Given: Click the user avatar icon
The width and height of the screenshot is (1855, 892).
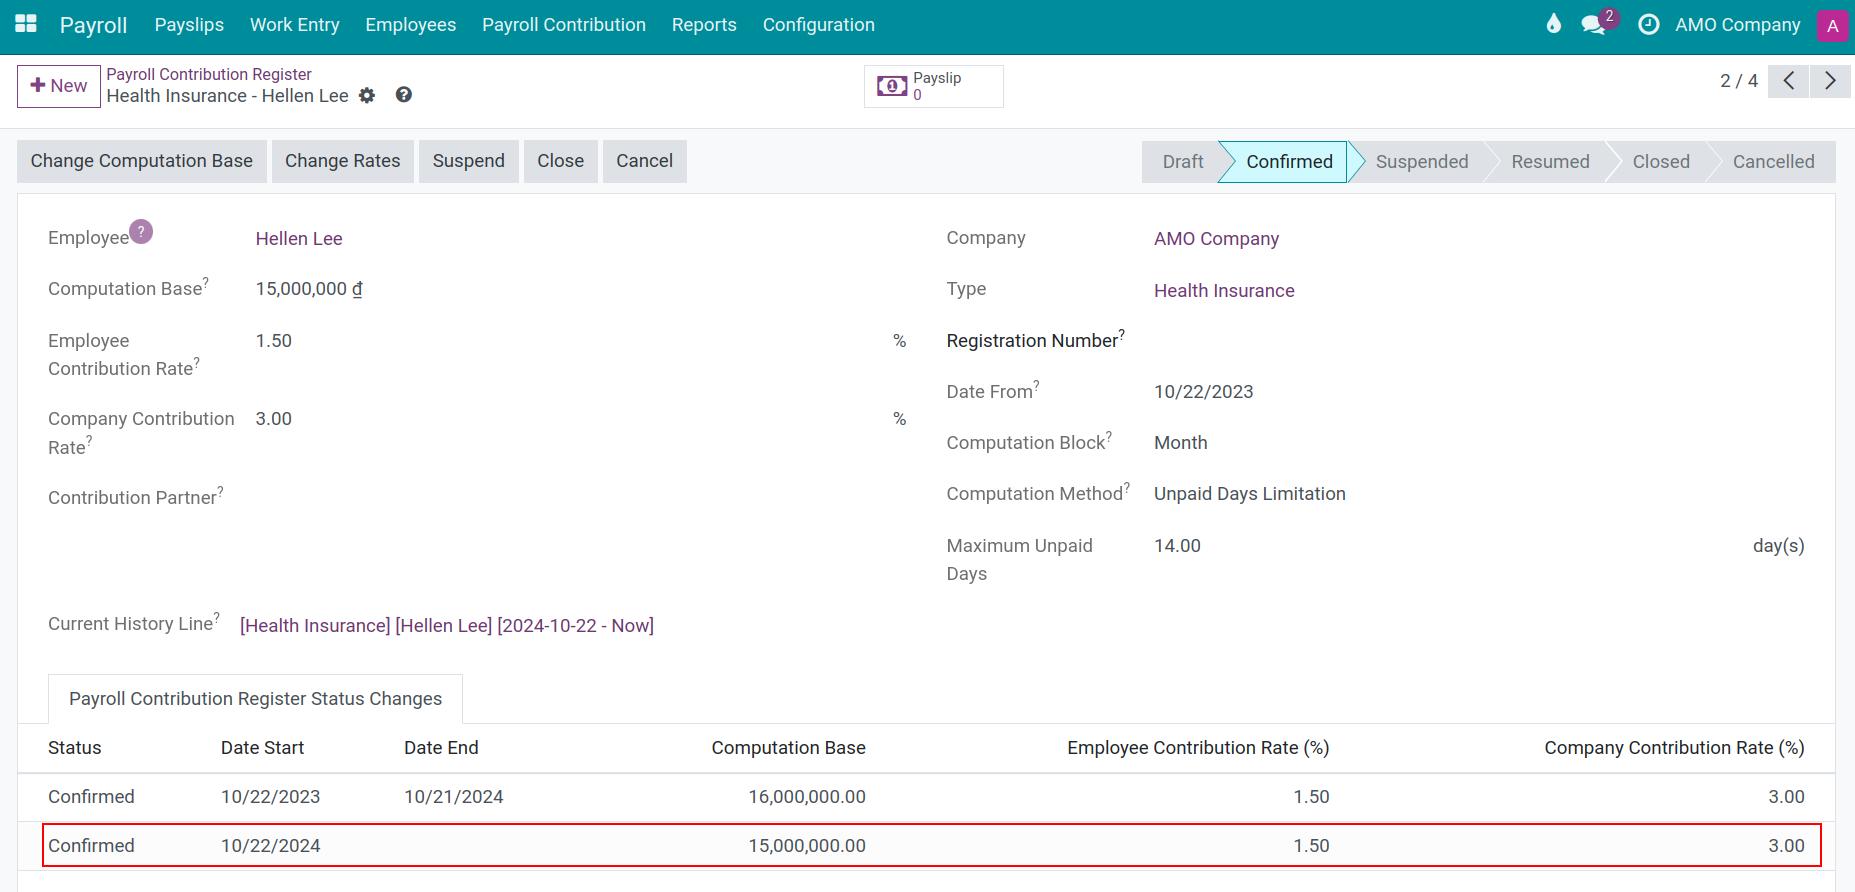Looking at the screenshot, I should point(1832,26).
